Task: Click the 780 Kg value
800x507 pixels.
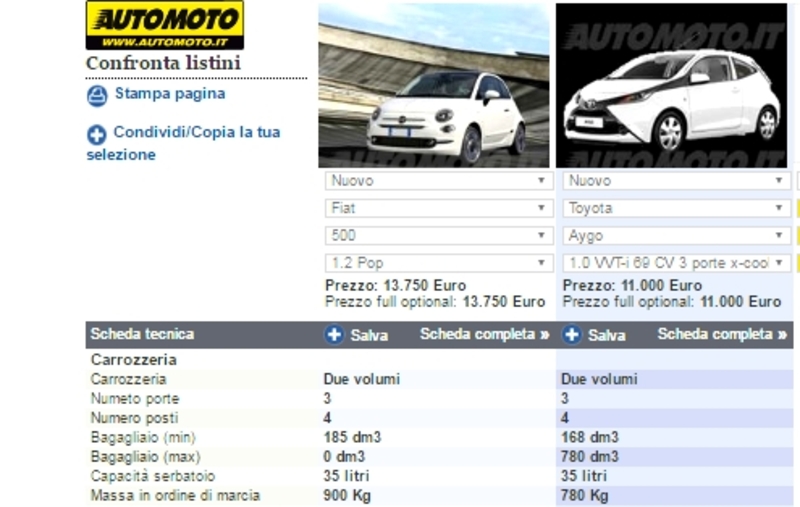Action: tap(585, 496)
